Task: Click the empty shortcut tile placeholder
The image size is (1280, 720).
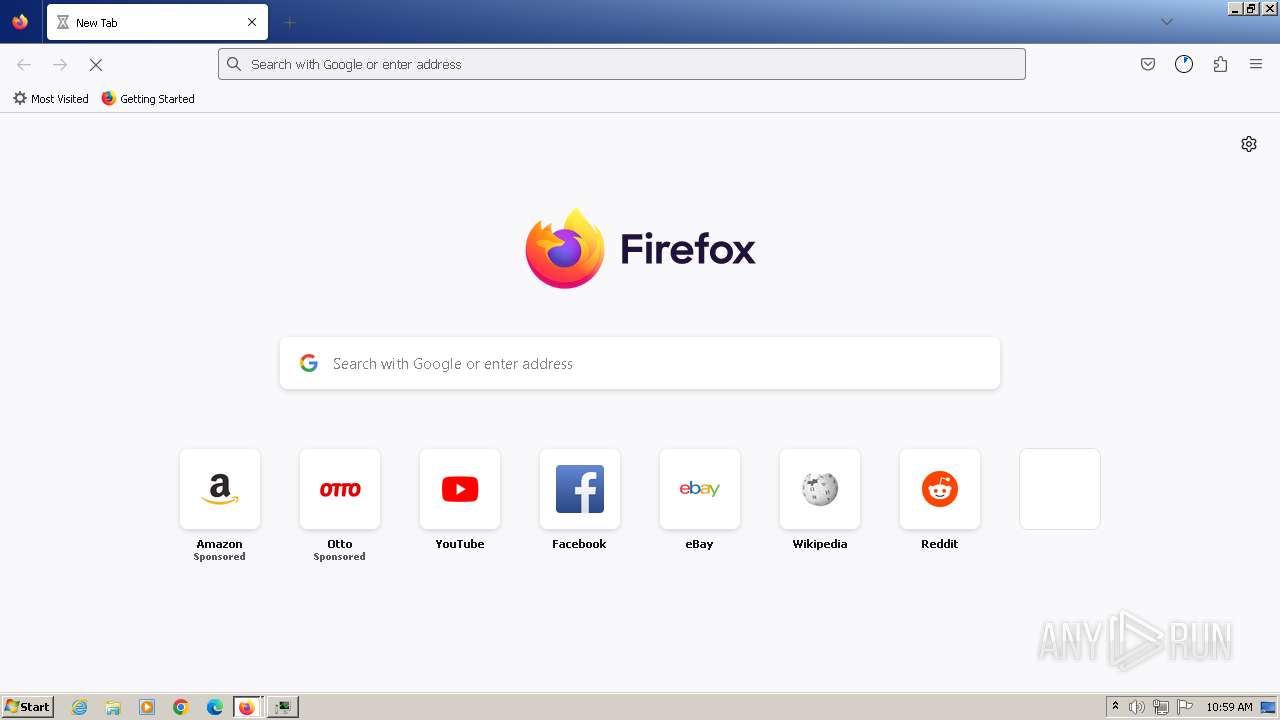Action: [1060, 489]
